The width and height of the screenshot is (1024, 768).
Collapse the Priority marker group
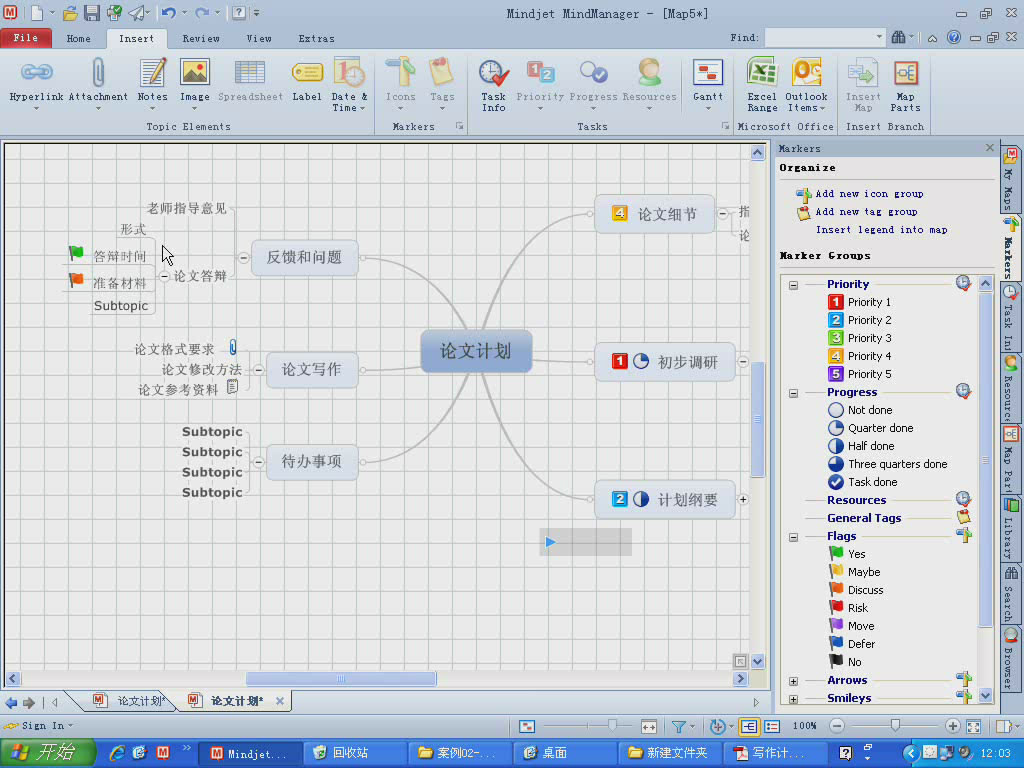pyautogui.click(x=793, y=285)
